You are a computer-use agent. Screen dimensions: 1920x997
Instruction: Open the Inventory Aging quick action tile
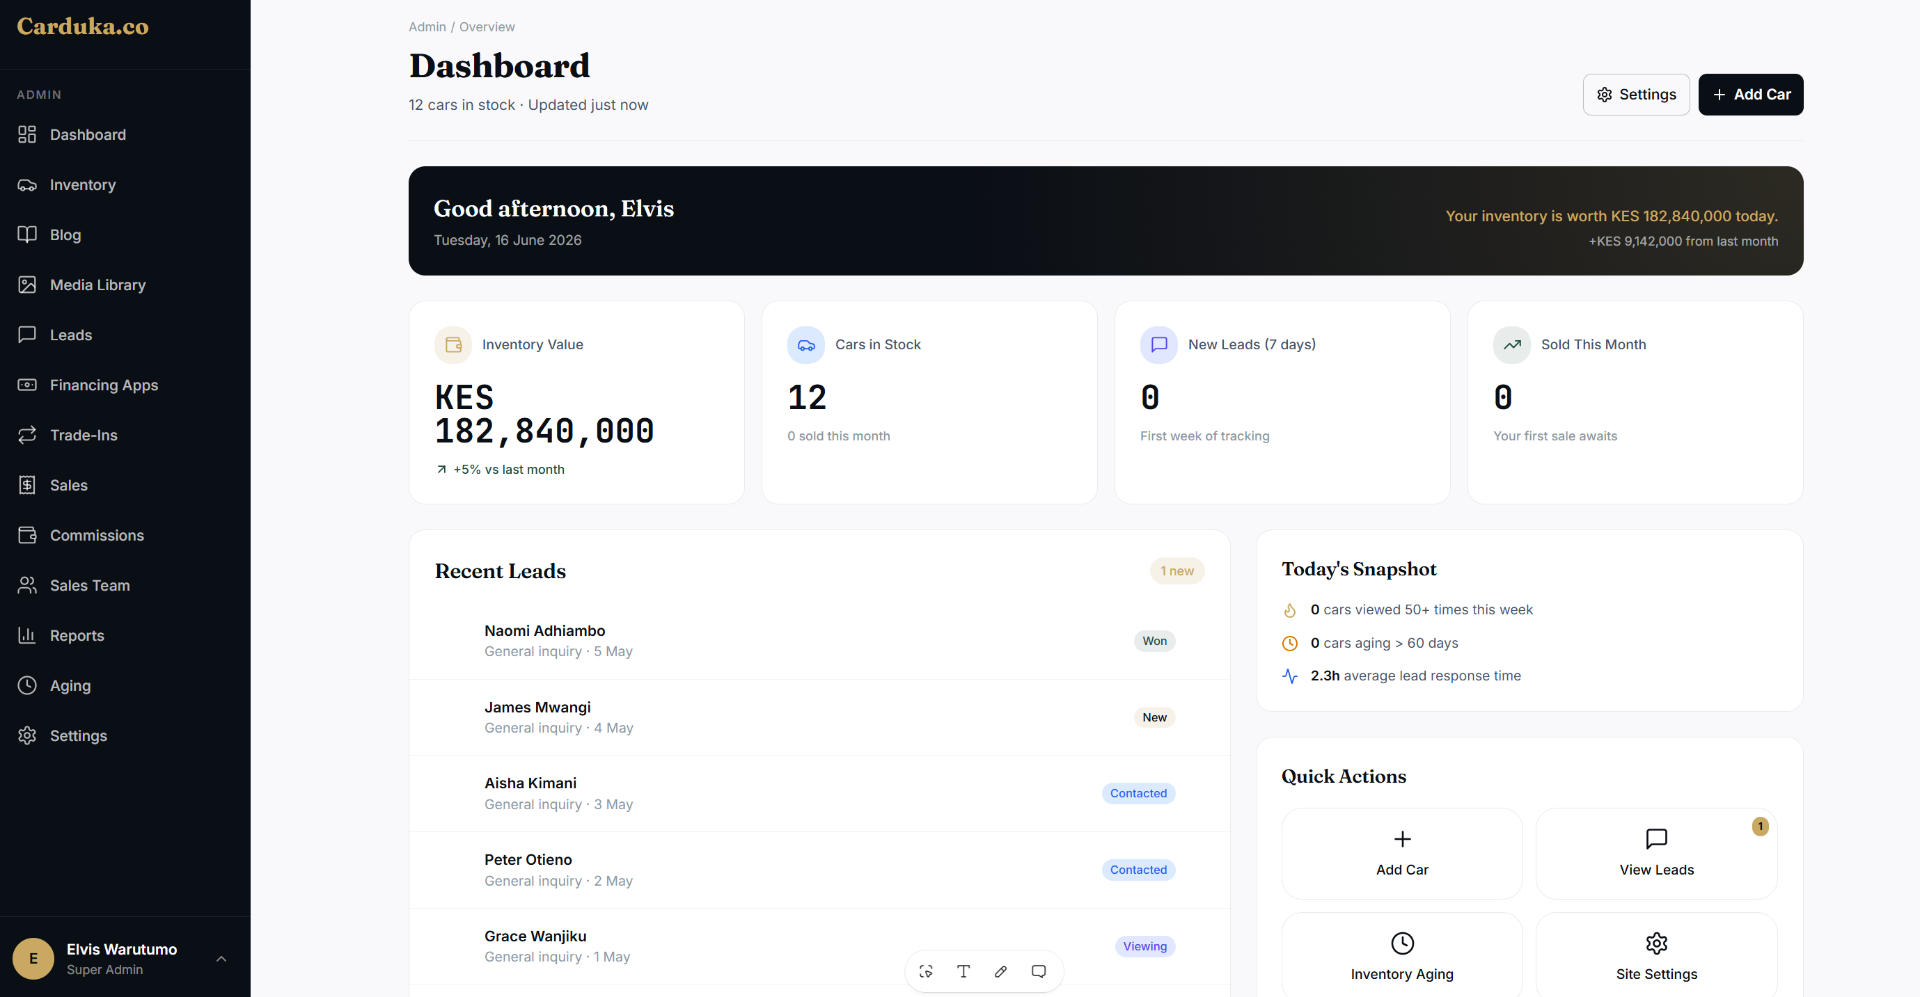(x=1402, y=956)
